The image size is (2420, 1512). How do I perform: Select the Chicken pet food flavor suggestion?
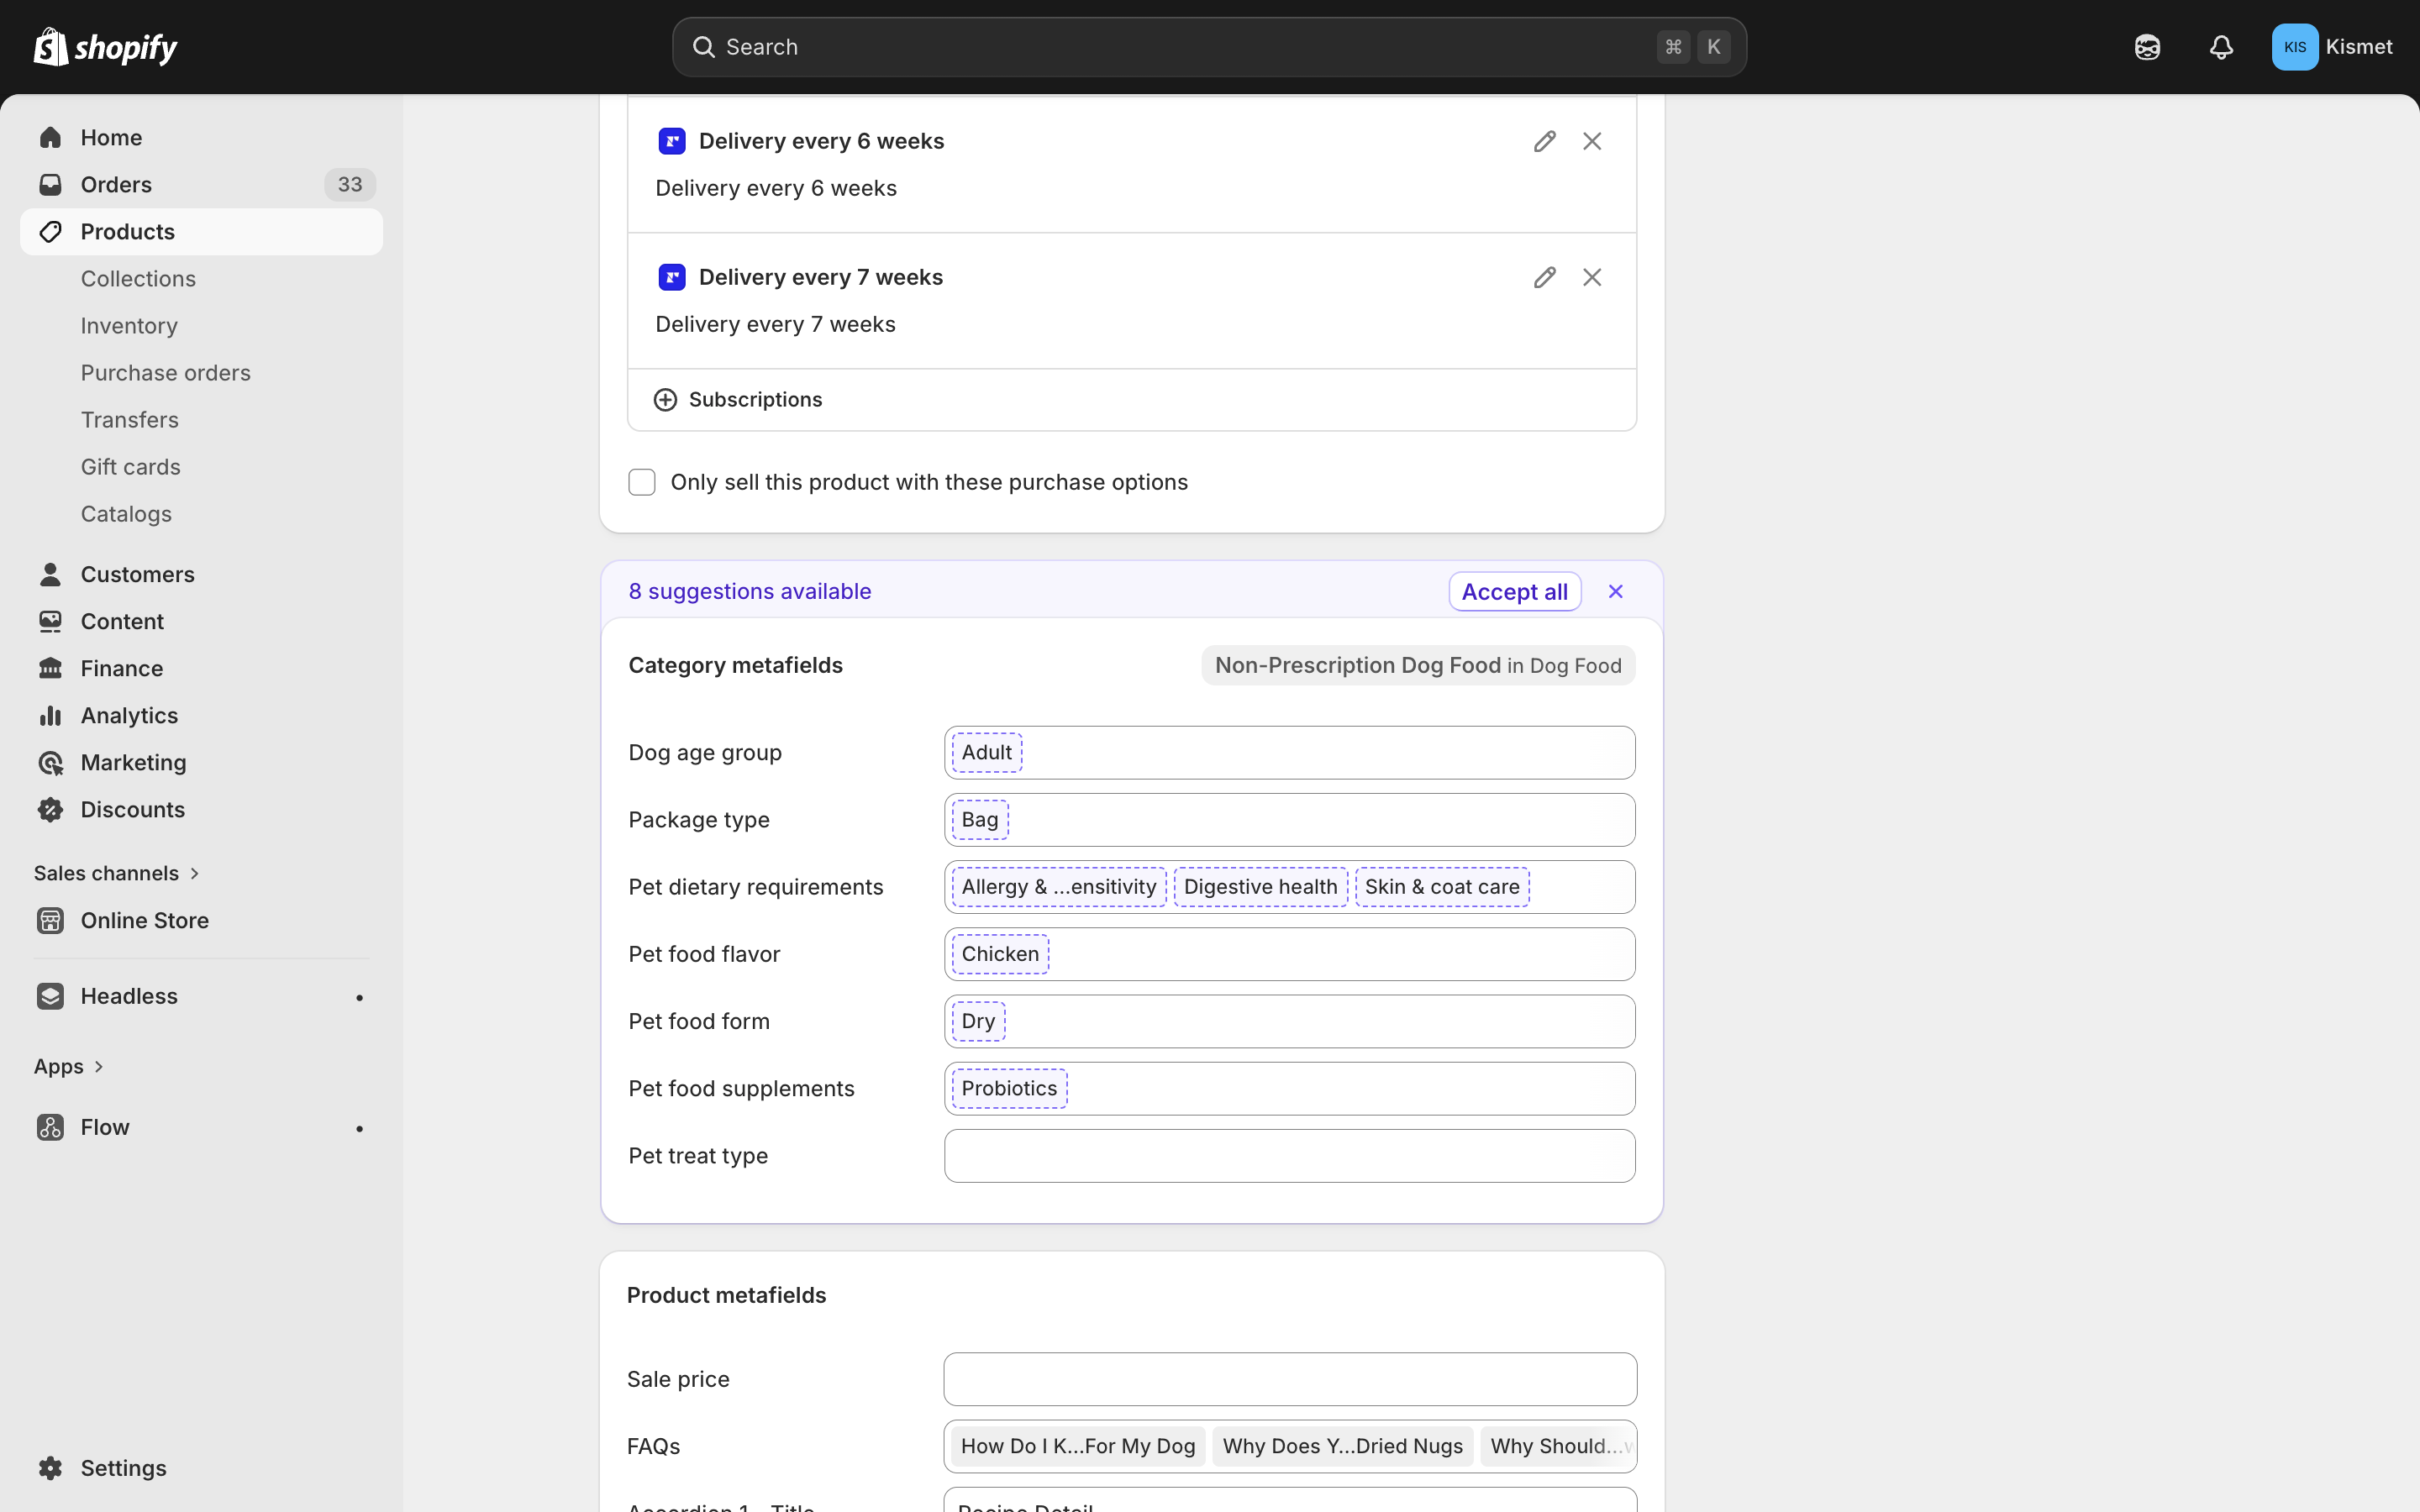(998, 953)
